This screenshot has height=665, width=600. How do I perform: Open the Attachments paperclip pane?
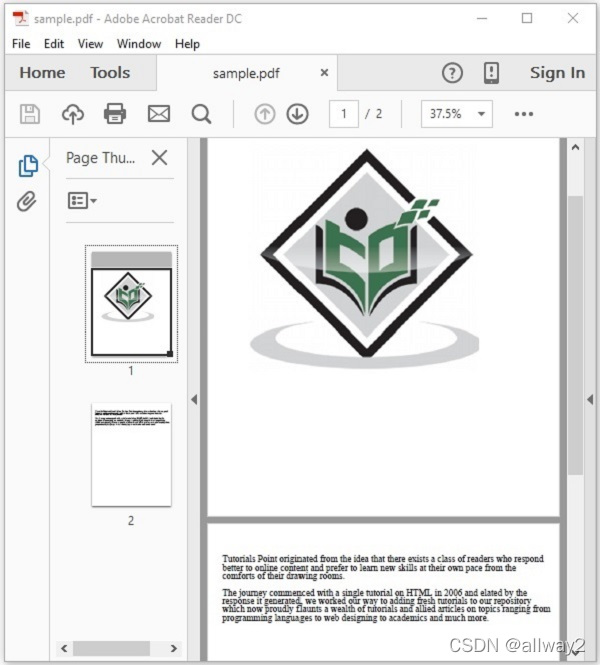tap(27, 201)
